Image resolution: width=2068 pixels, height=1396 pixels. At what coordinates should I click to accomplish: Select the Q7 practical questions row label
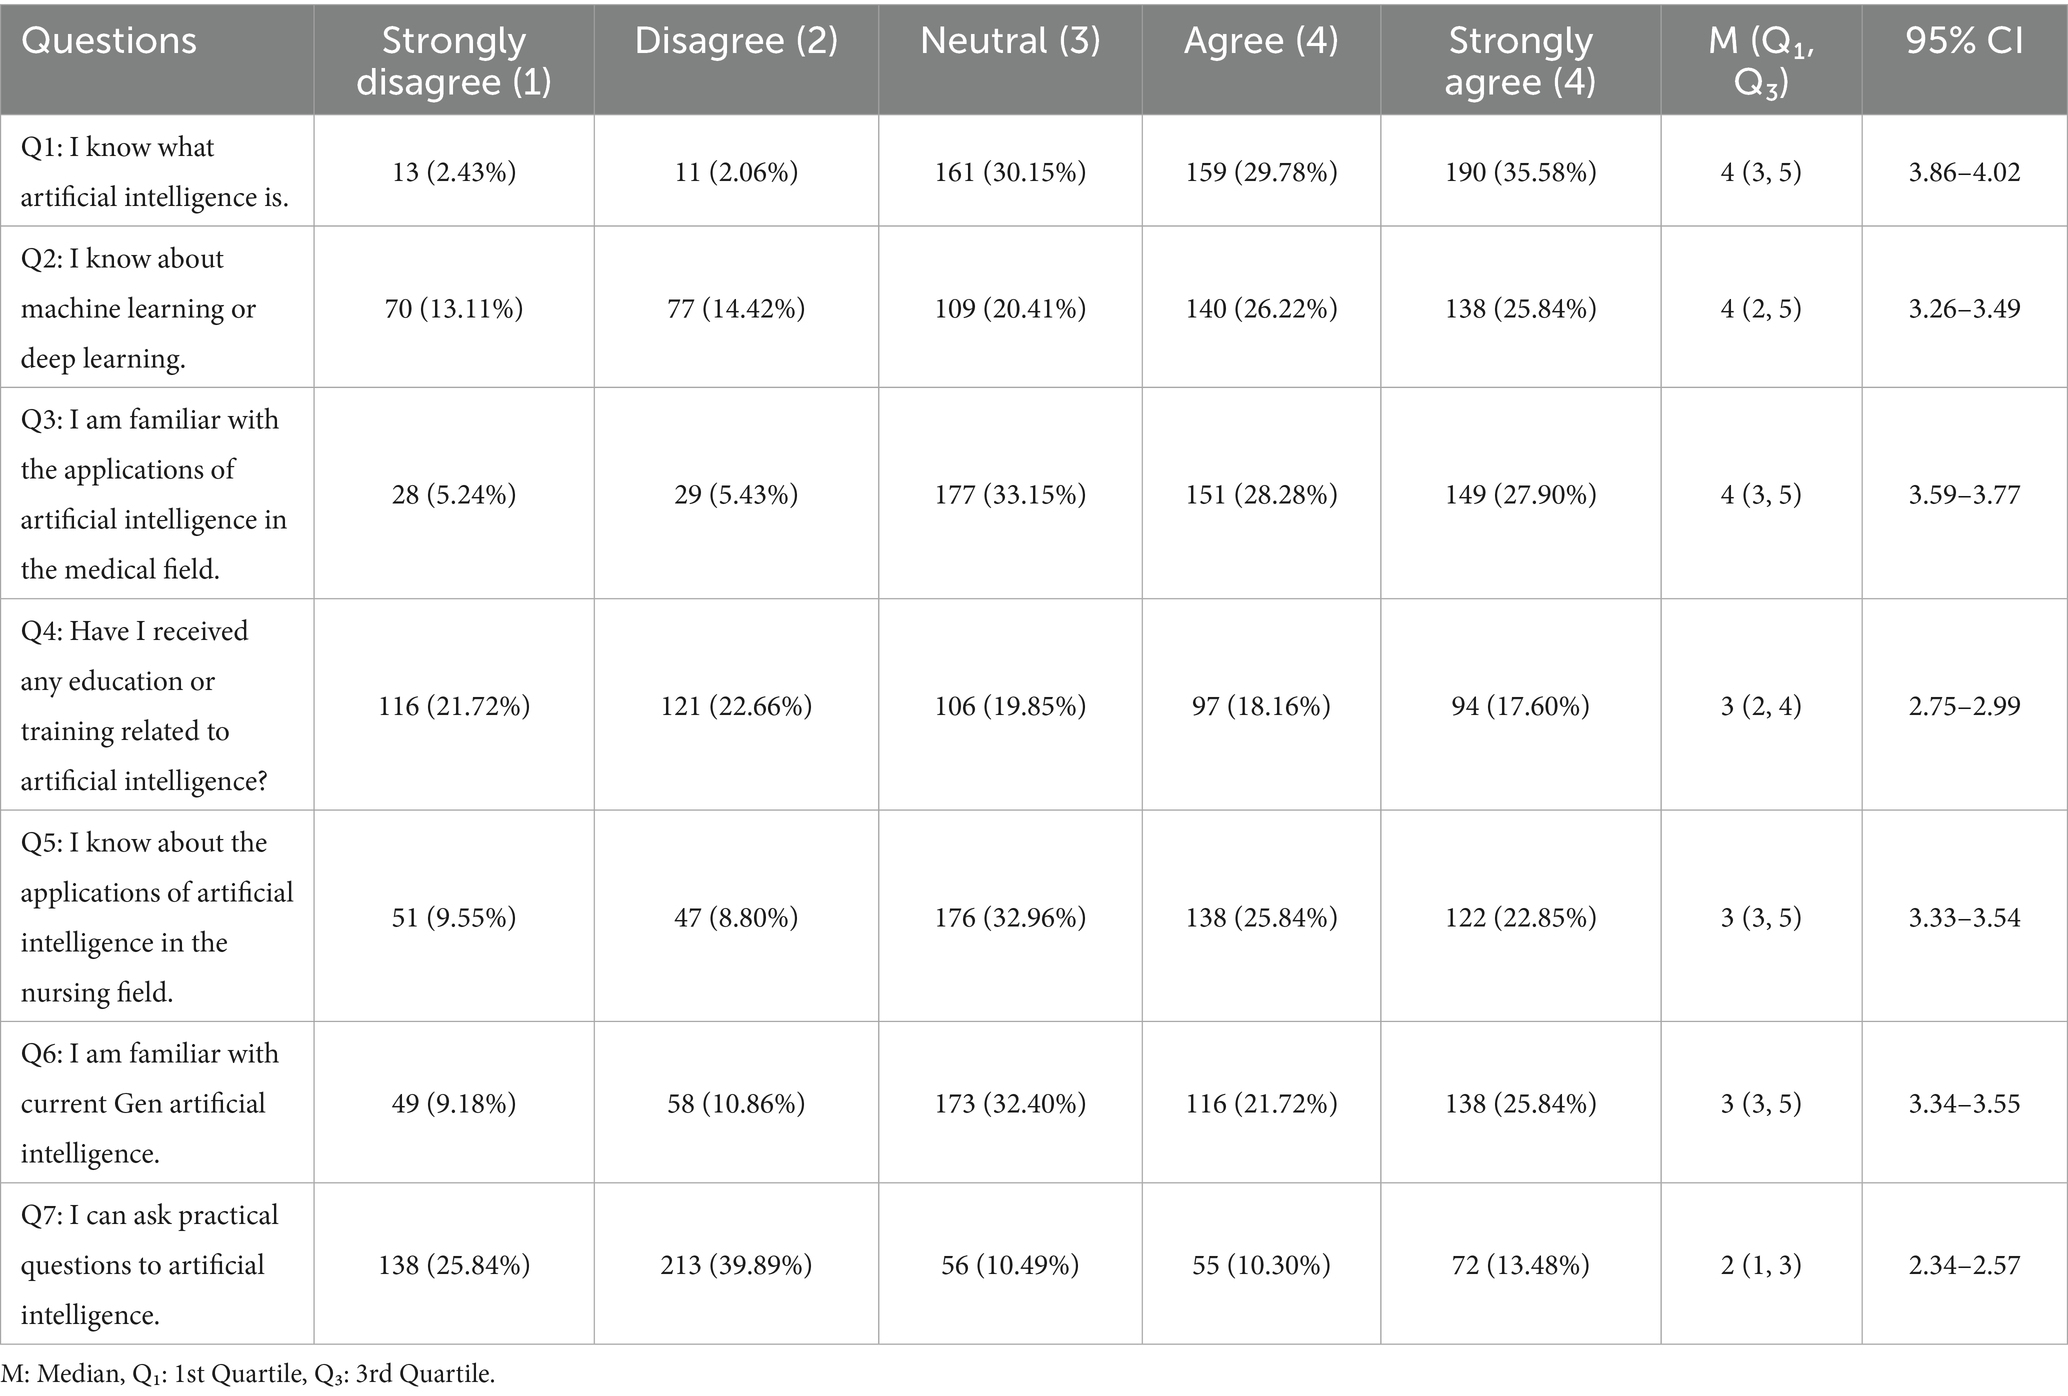click(x=150, y=1265)
